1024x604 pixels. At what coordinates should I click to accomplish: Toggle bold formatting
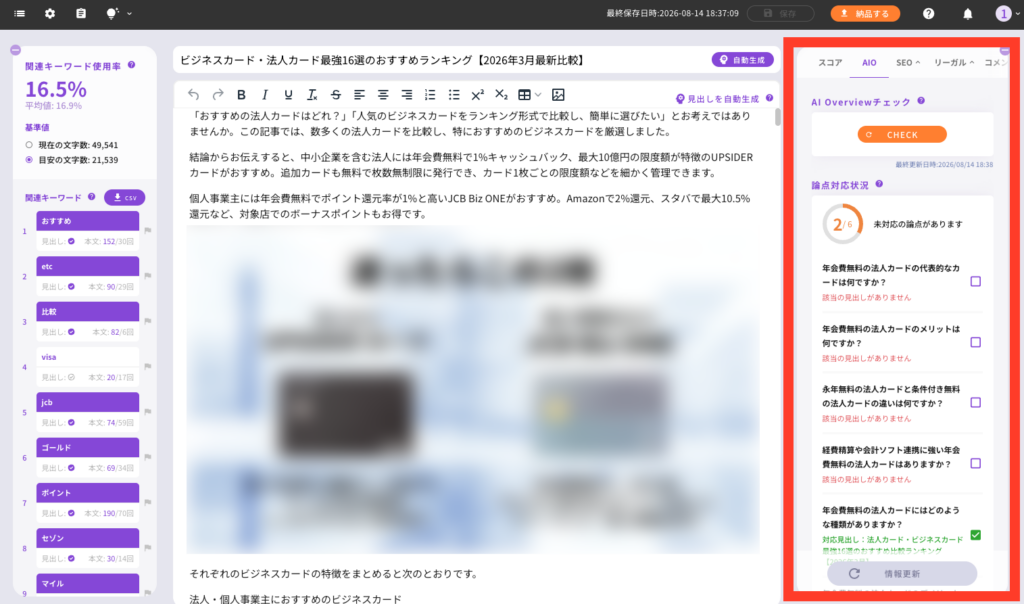coord(241,95)
